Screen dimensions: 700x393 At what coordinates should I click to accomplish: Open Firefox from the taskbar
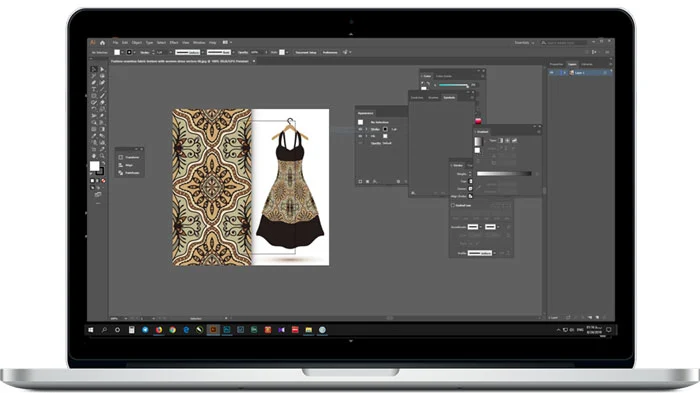159,330
